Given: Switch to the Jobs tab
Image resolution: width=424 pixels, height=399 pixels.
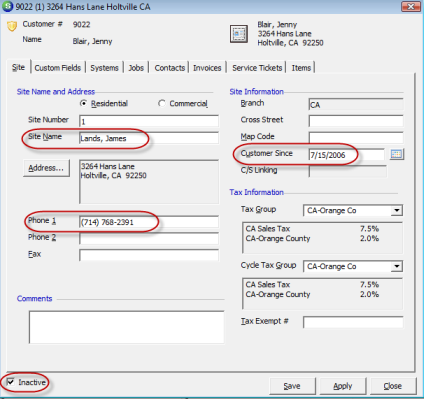Looking at the screenshot, I should [136, 68].
